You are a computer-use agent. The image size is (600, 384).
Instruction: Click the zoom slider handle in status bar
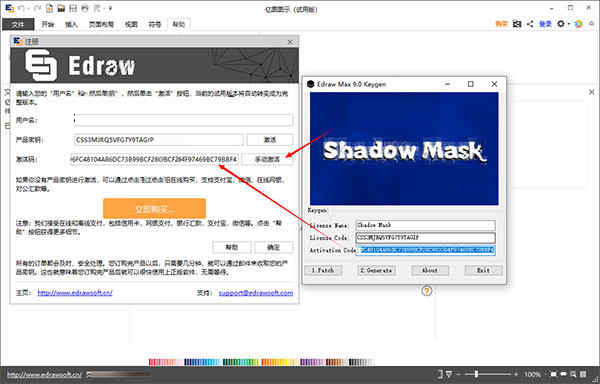tap(476, 374)
